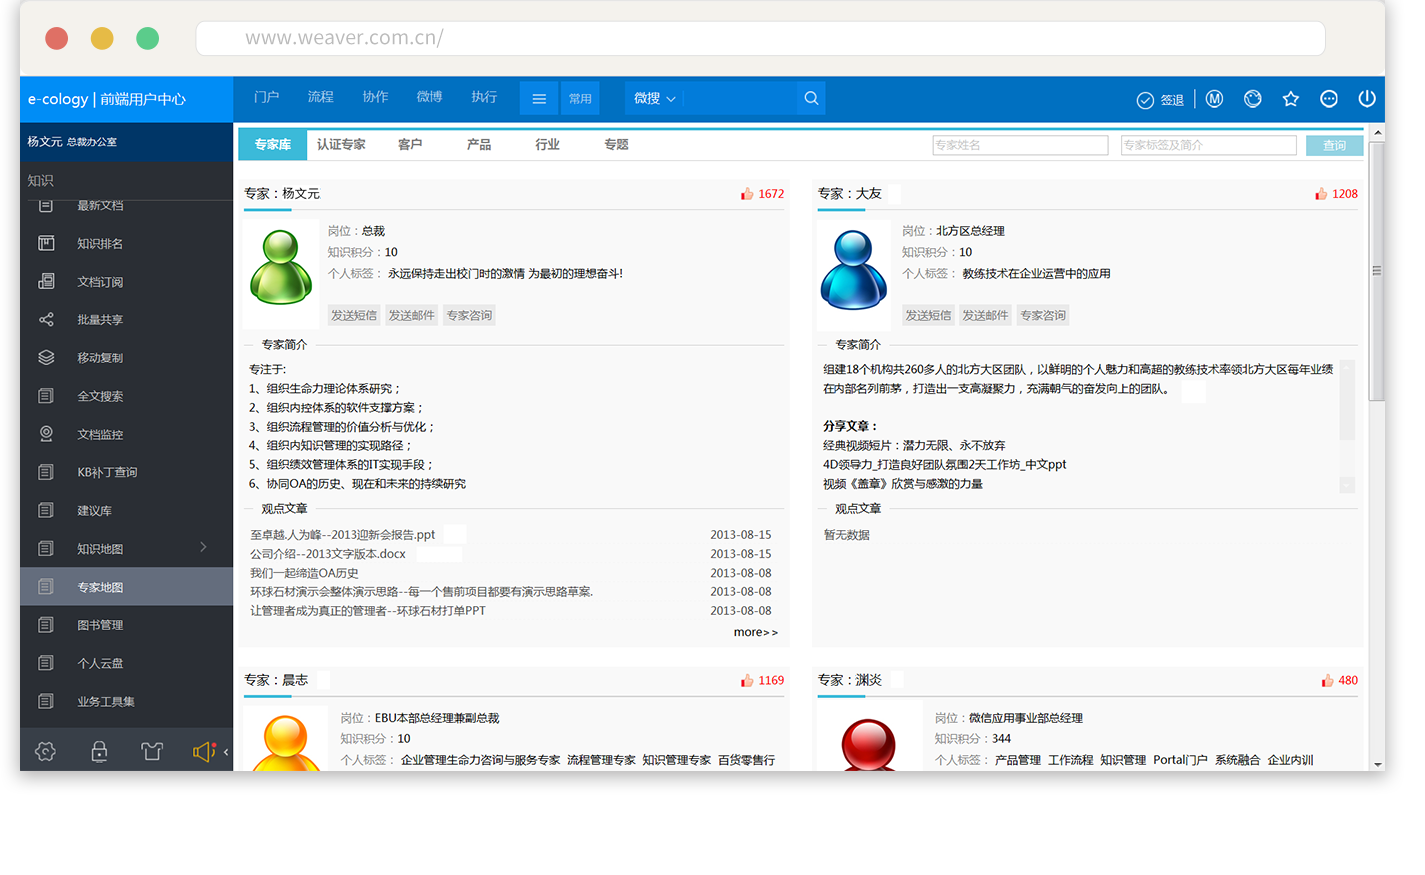
Task: Expand the 知识地图 submenu arrow
Action: point(203,547)
